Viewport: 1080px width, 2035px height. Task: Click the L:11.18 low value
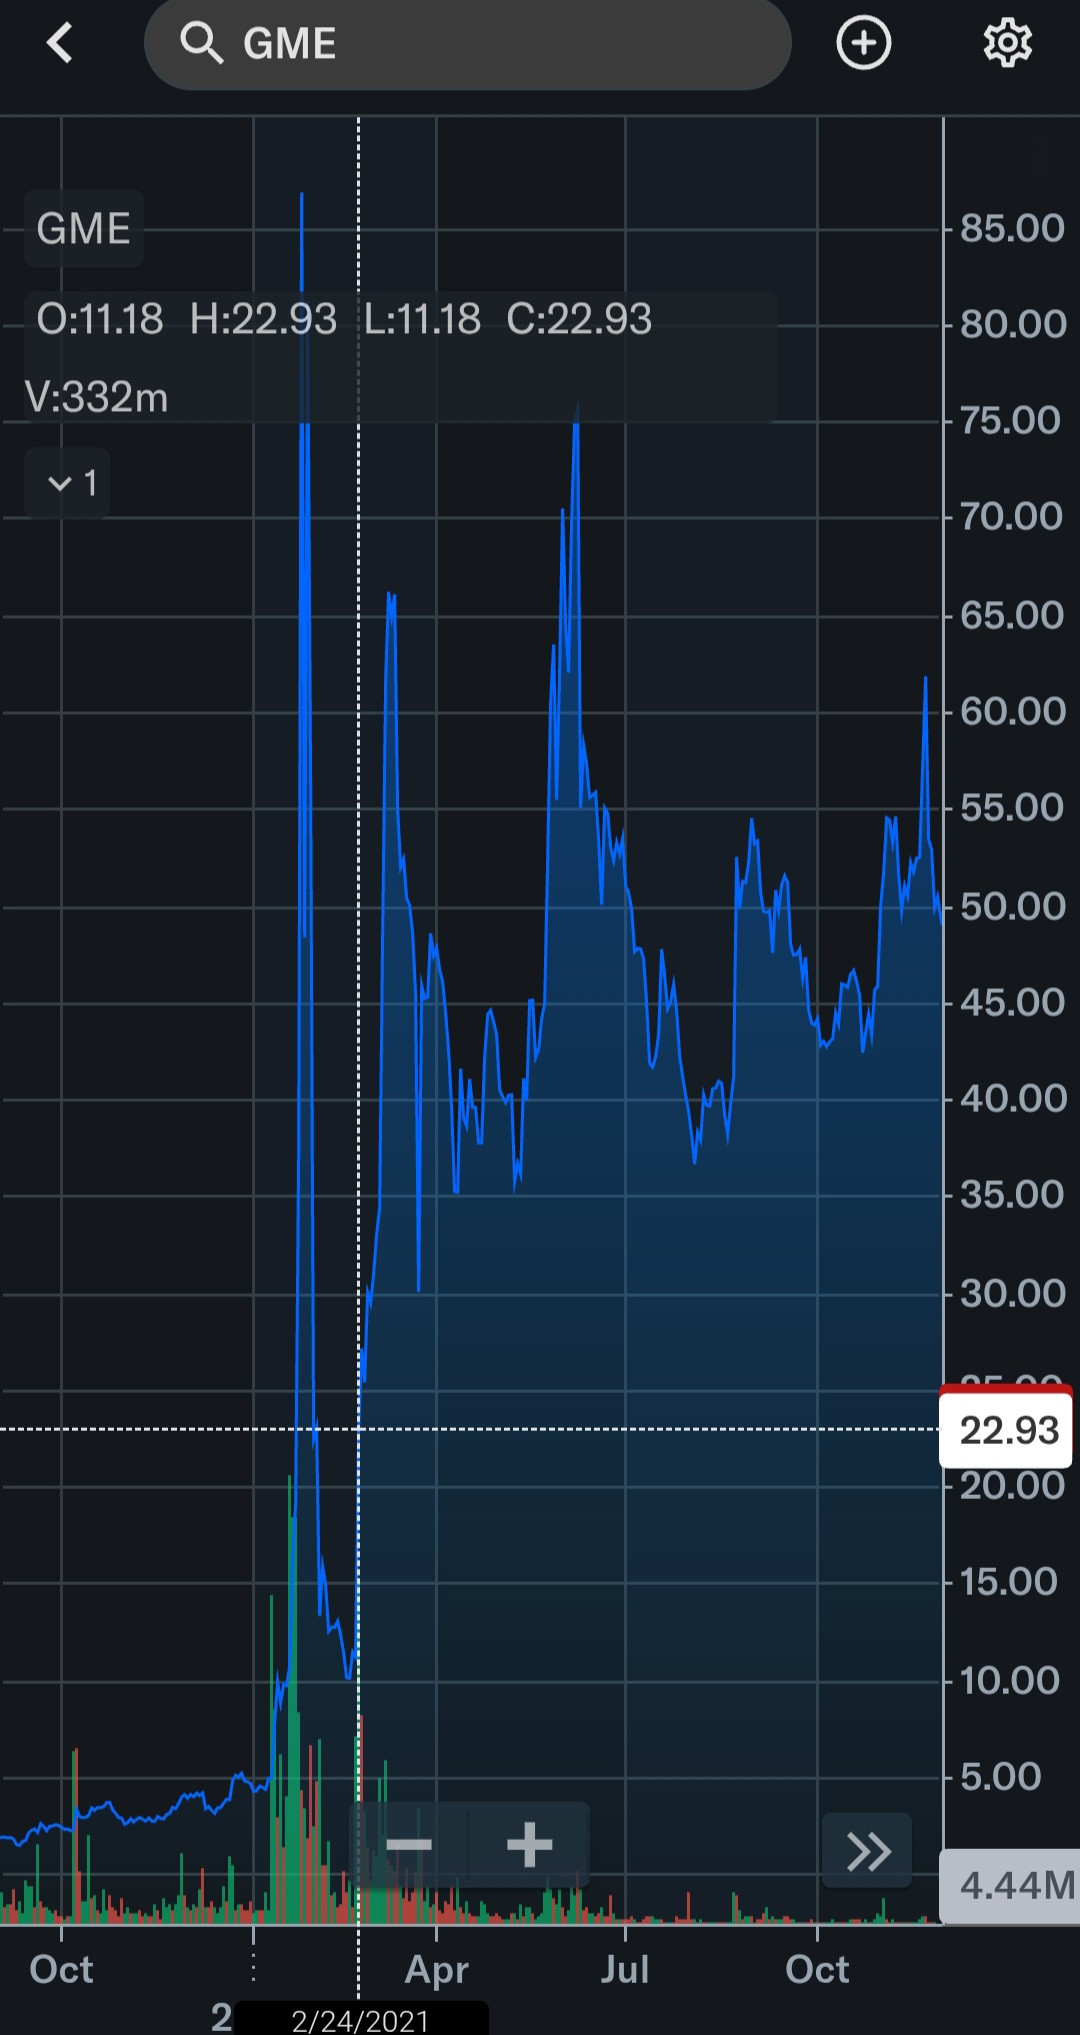(x=422, y=319)
